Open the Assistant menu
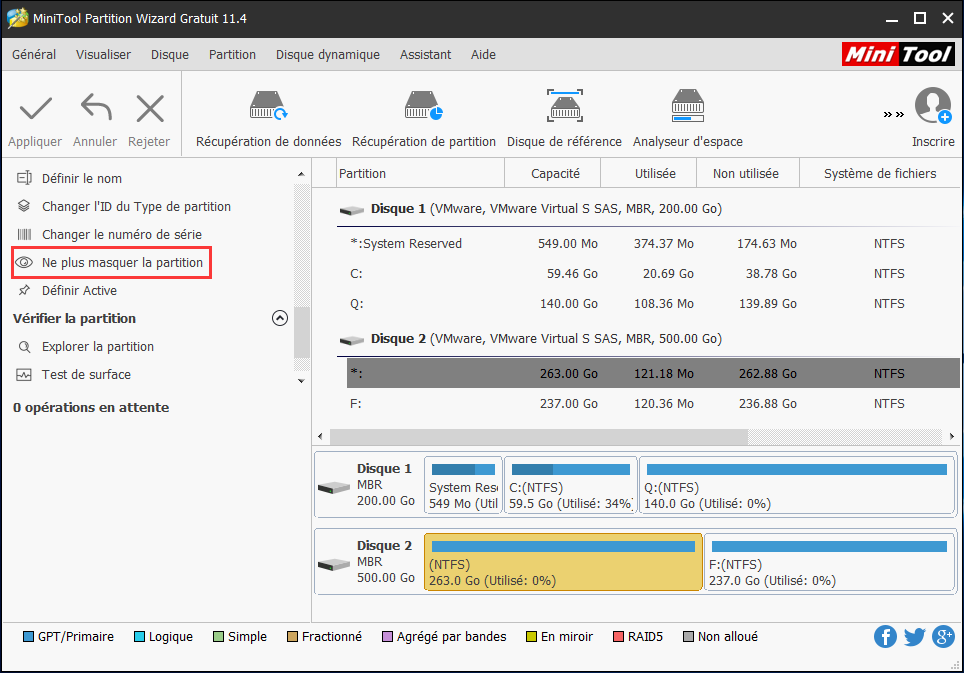The height and width of the screenshot is (673, 964). tap(425, 55)
